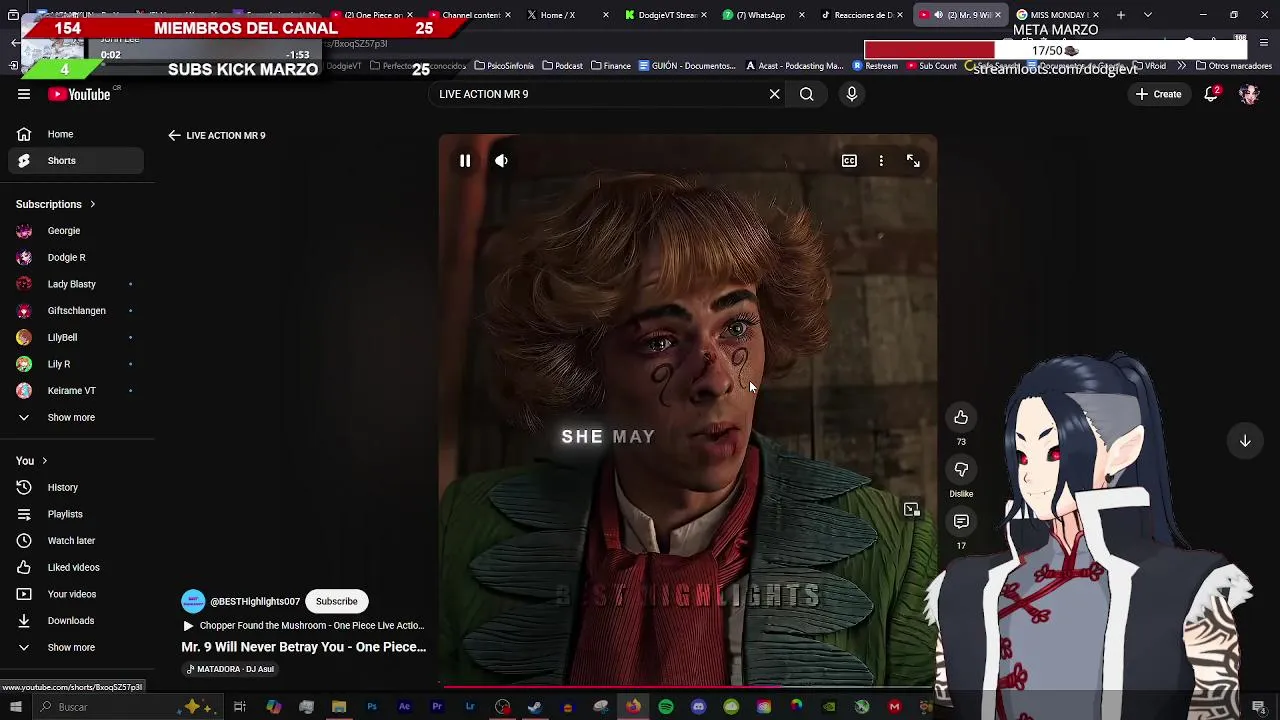Image resolution: width=1280 pixels, height=720 pixels.
Task: Click the miniplayer icon on the video
Action: tap(912, 510)
